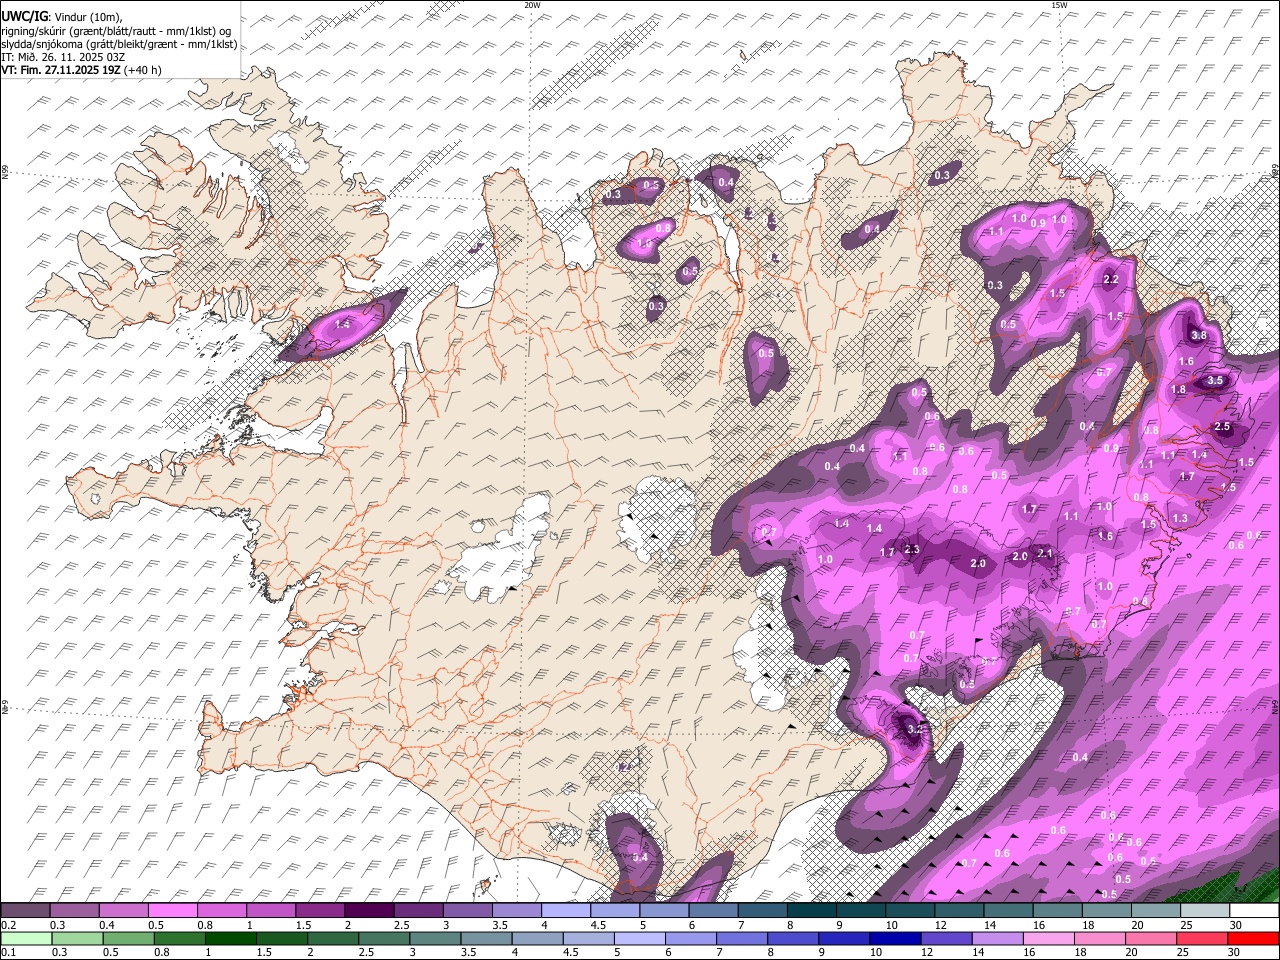This screenshot has width=1280, height=960.
Task: Pick the darkest purple swatch between 2 and 2.5
Action: point(370,911)
